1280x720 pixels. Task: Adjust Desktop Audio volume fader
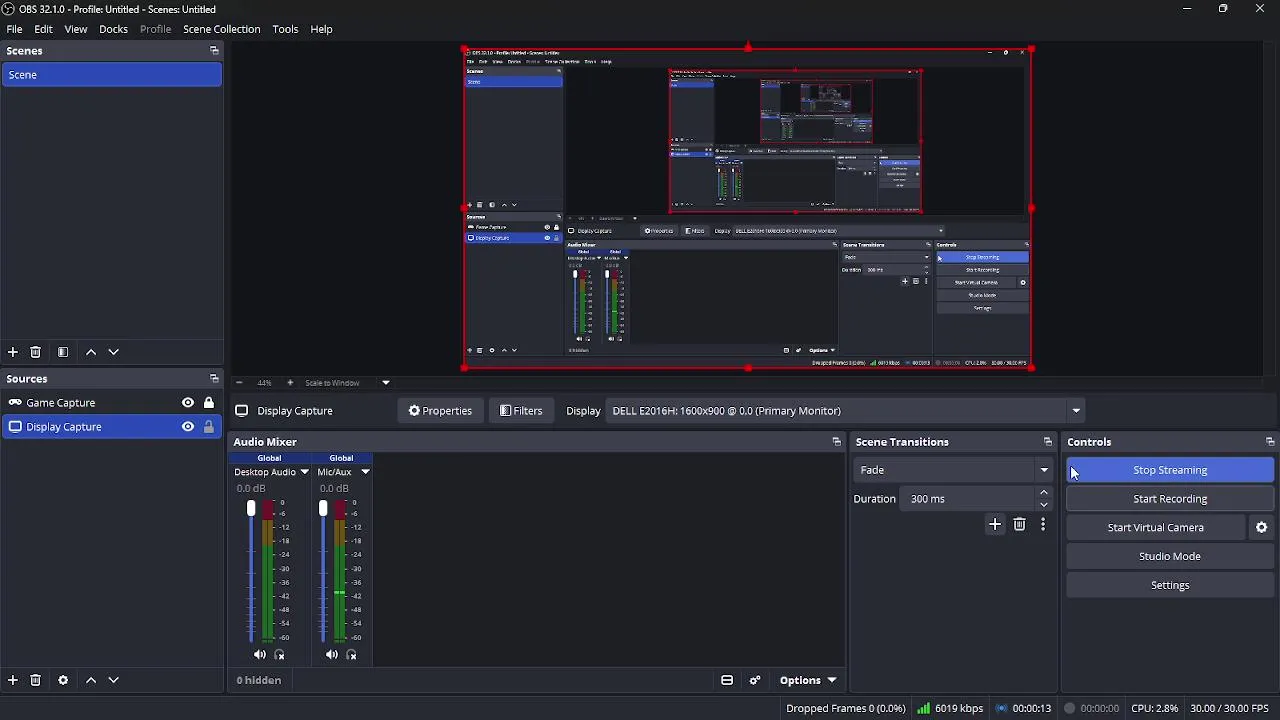pos(251,509)
